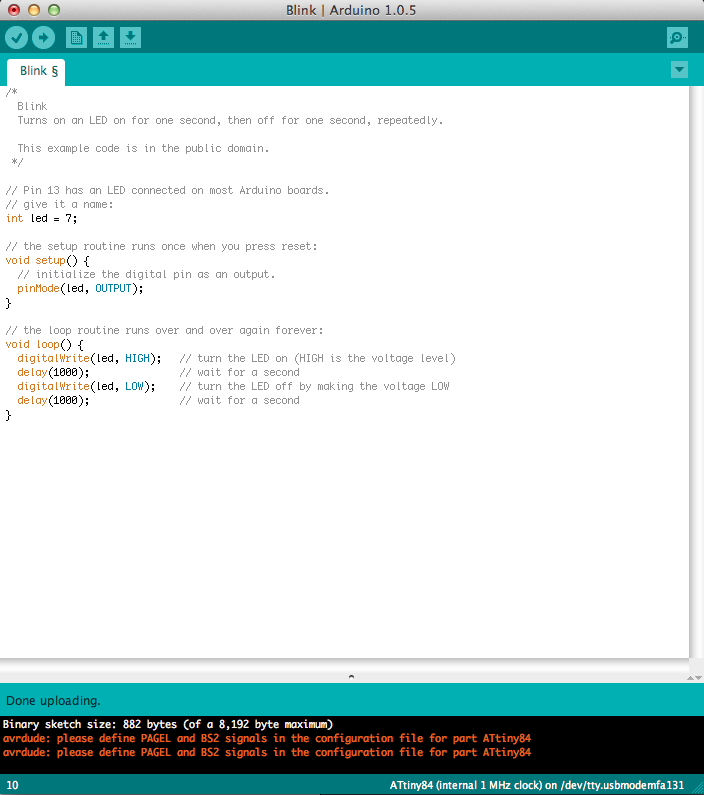Create a new sketch with the New icon

(76, 38)
